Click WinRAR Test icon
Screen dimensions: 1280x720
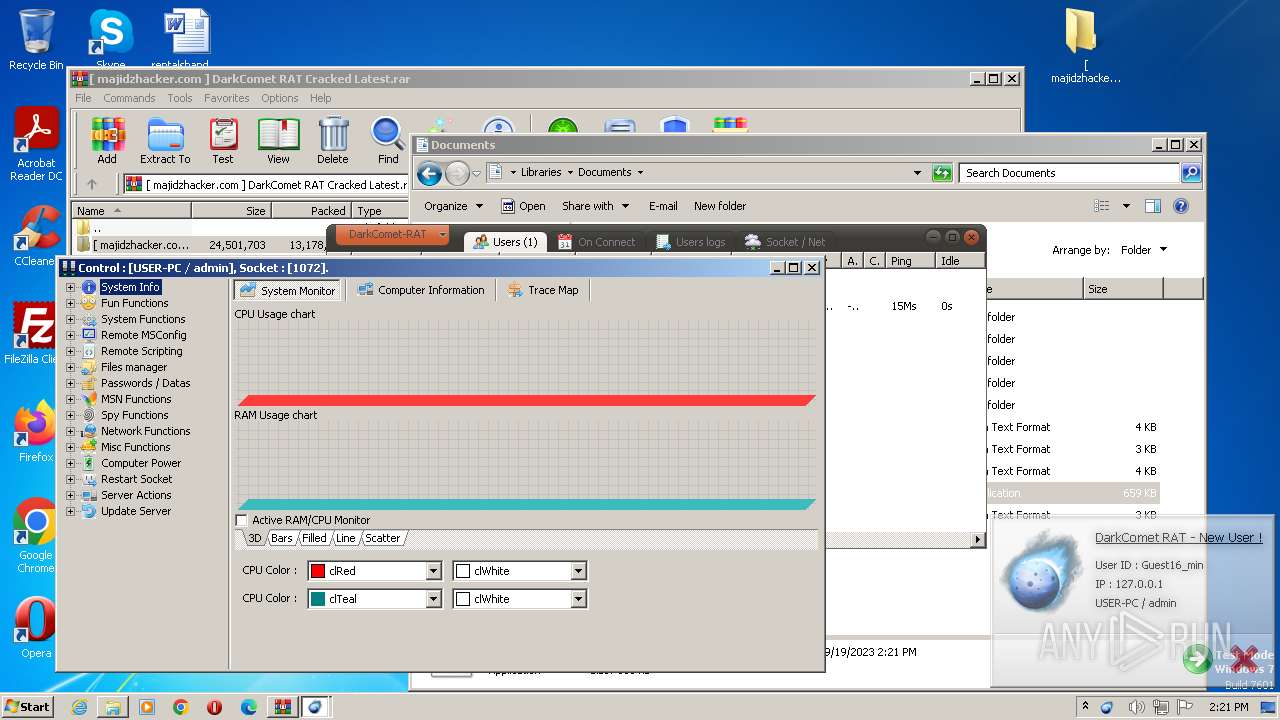223,134
